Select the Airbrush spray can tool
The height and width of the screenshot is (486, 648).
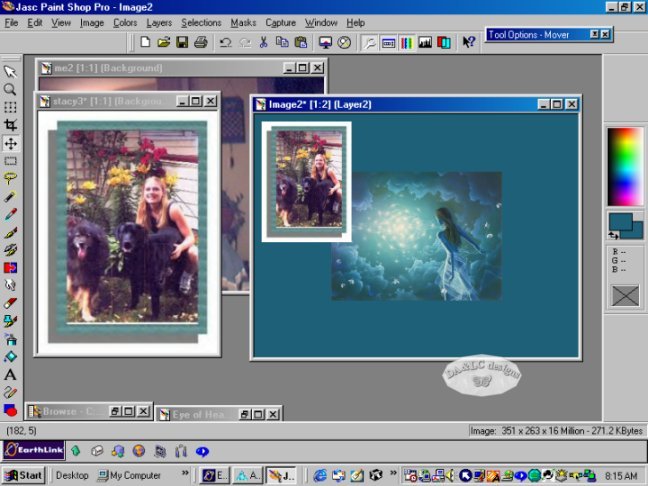pos(10,339)
